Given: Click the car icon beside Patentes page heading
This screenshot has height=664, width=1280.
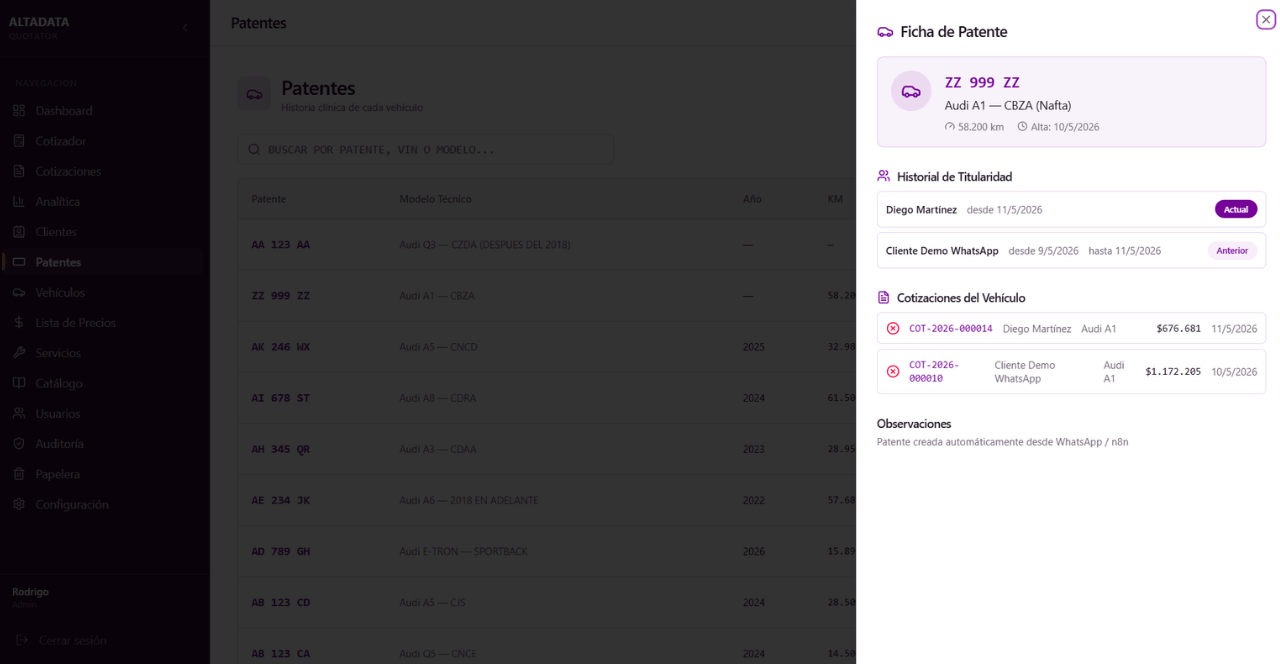Looking at the screenshot, I should pos(254,95).
